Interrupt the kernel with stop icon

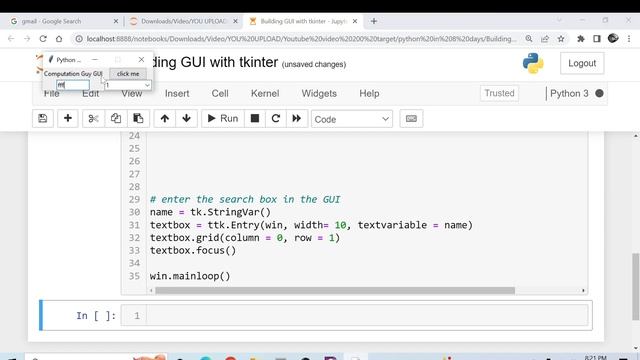coord(255,118)
